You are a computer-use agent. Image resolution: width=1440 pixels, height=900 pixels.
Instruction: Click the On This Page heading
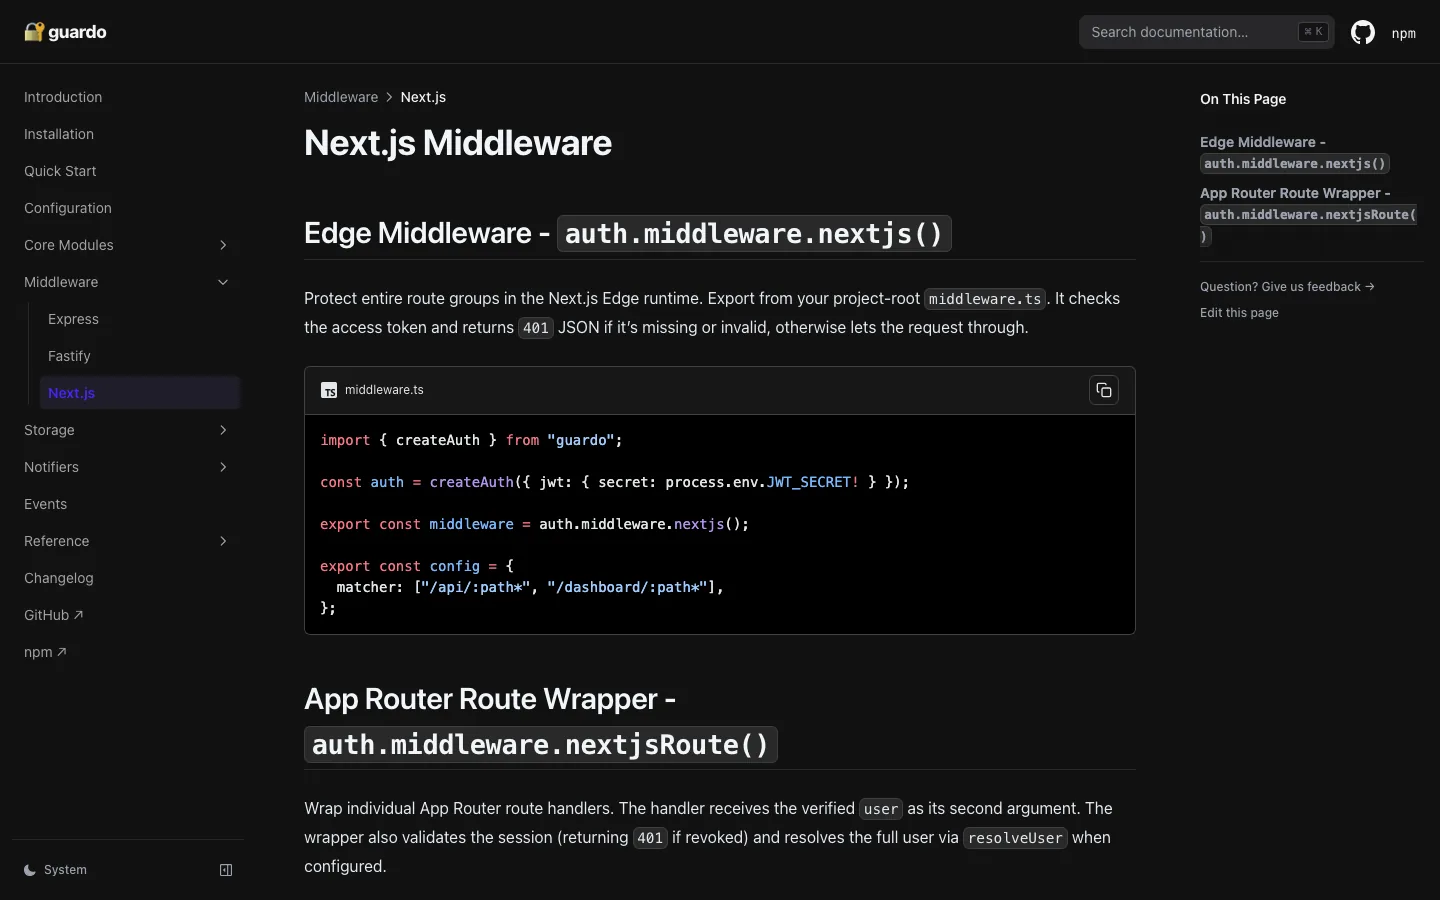1243,99
